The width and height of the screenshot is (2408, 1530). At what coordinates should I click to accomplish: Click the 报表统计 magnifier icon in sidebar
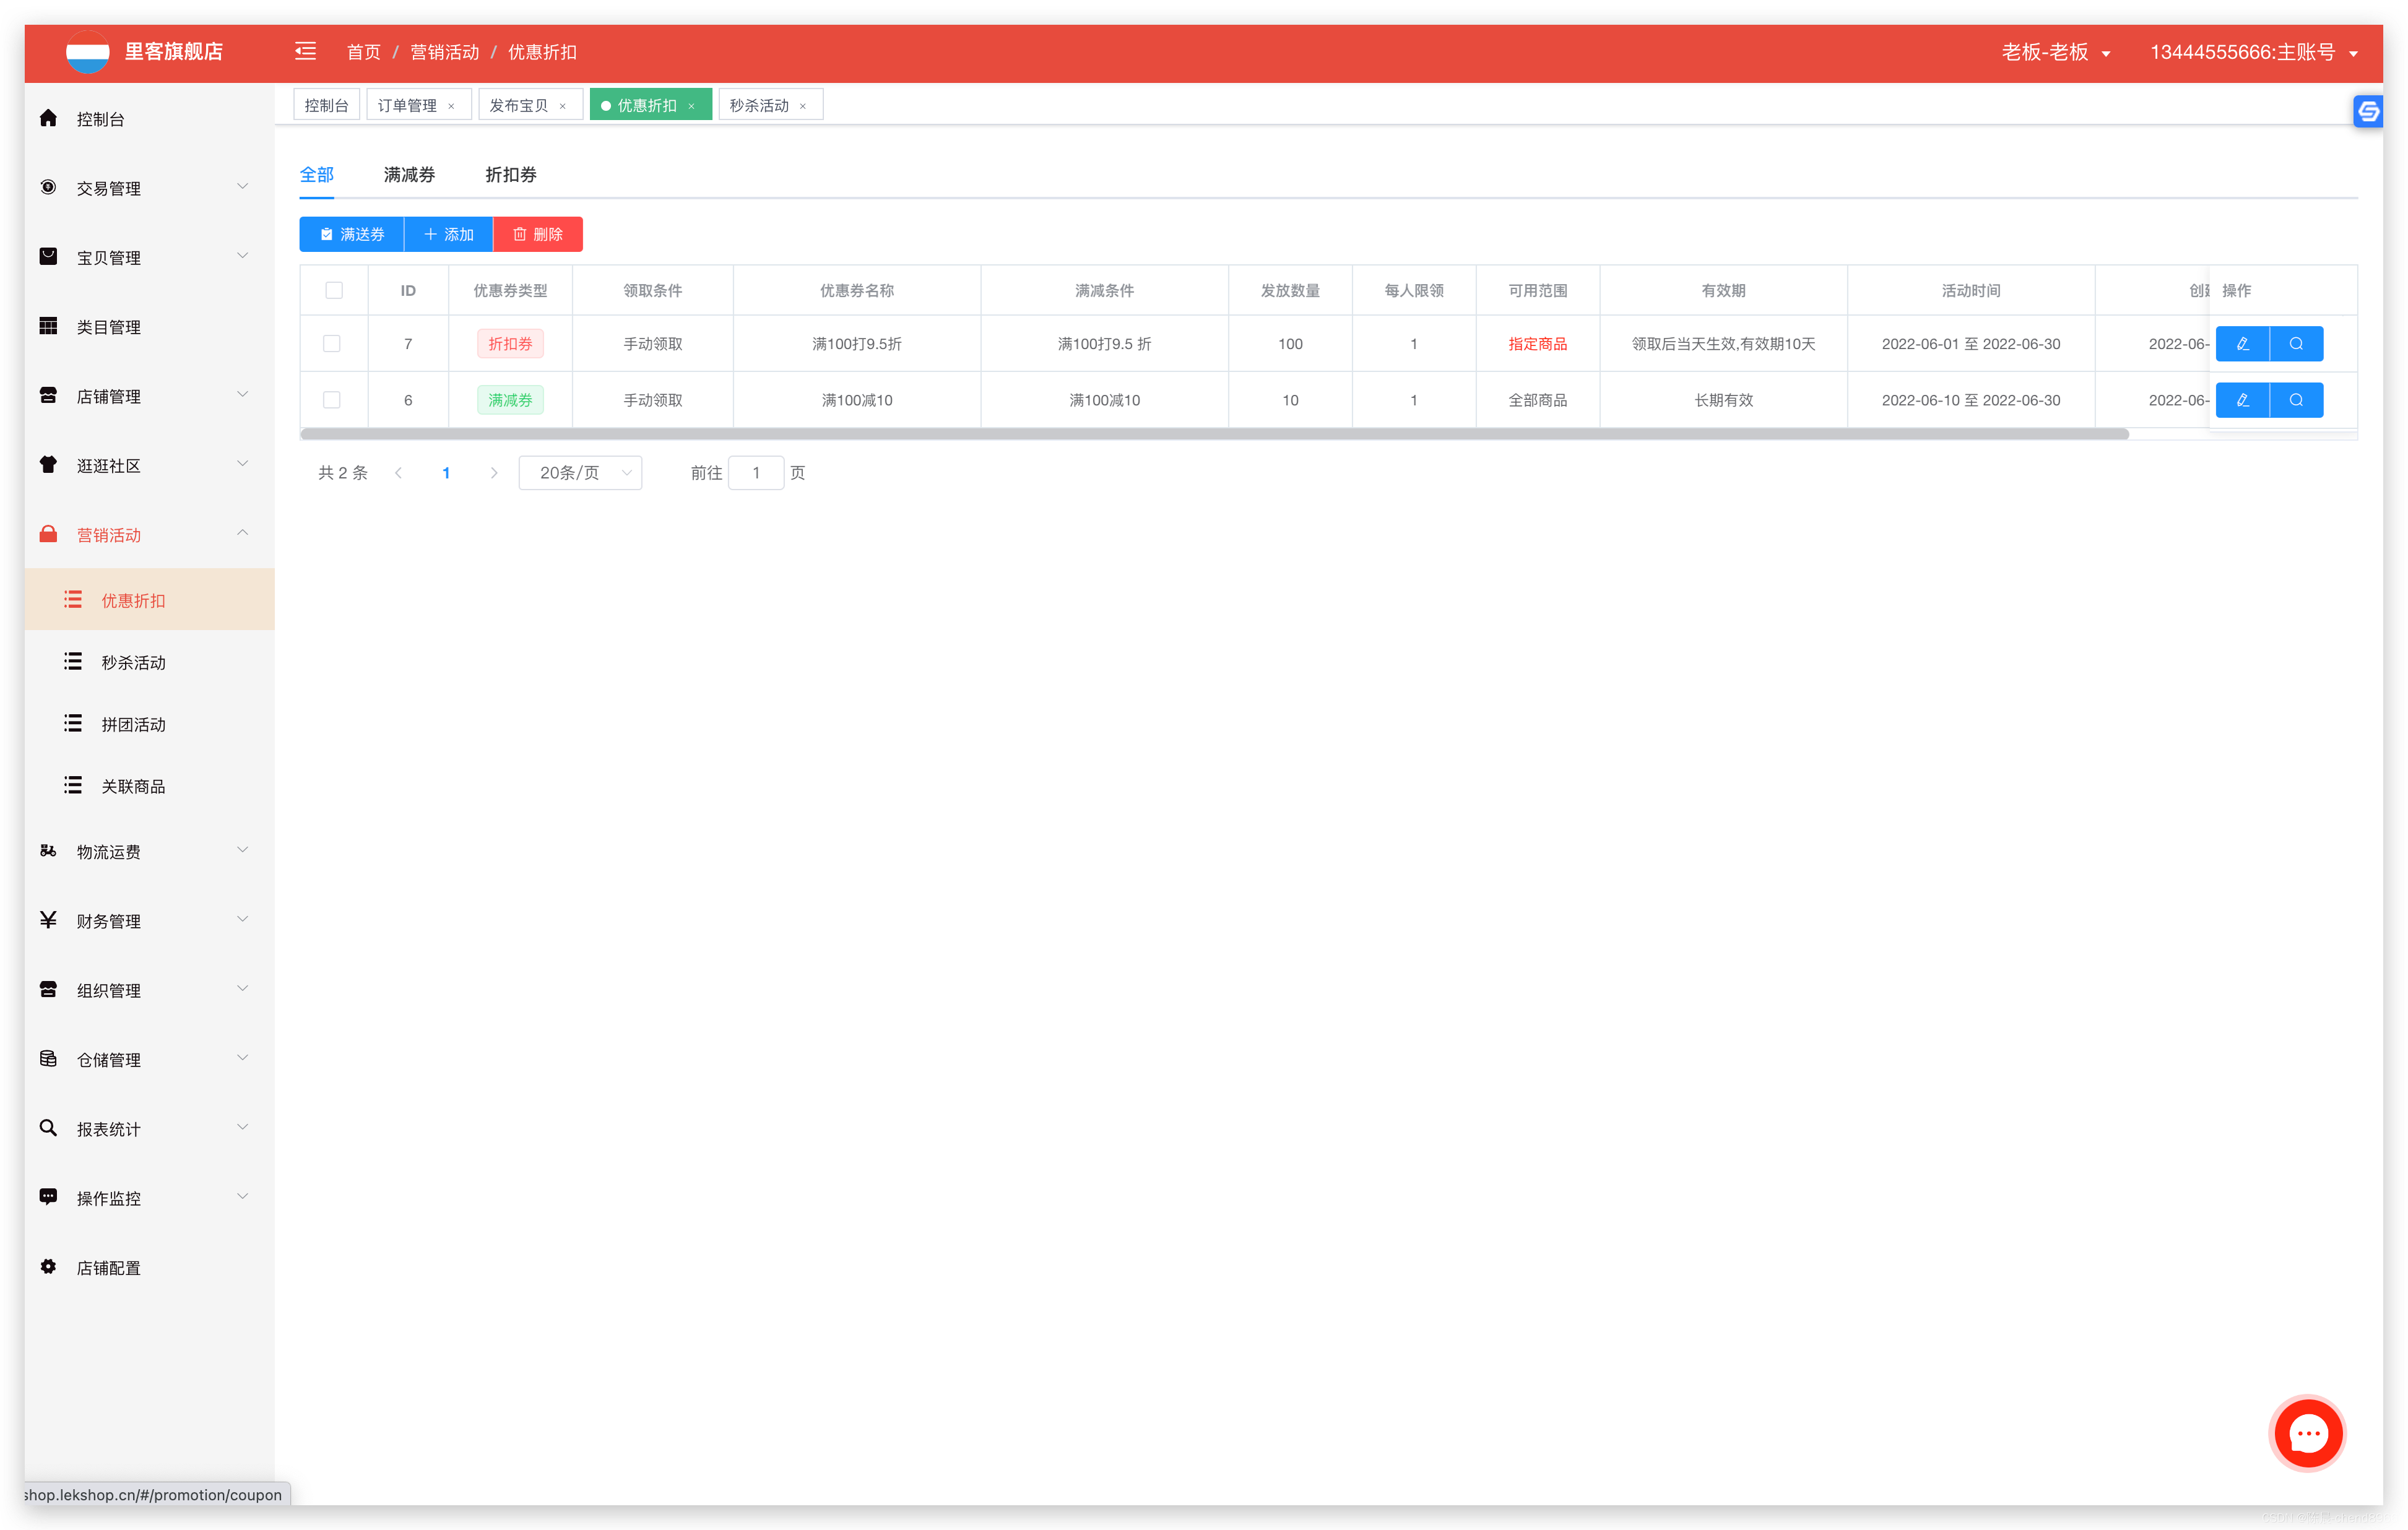(x=47, y=1127)
